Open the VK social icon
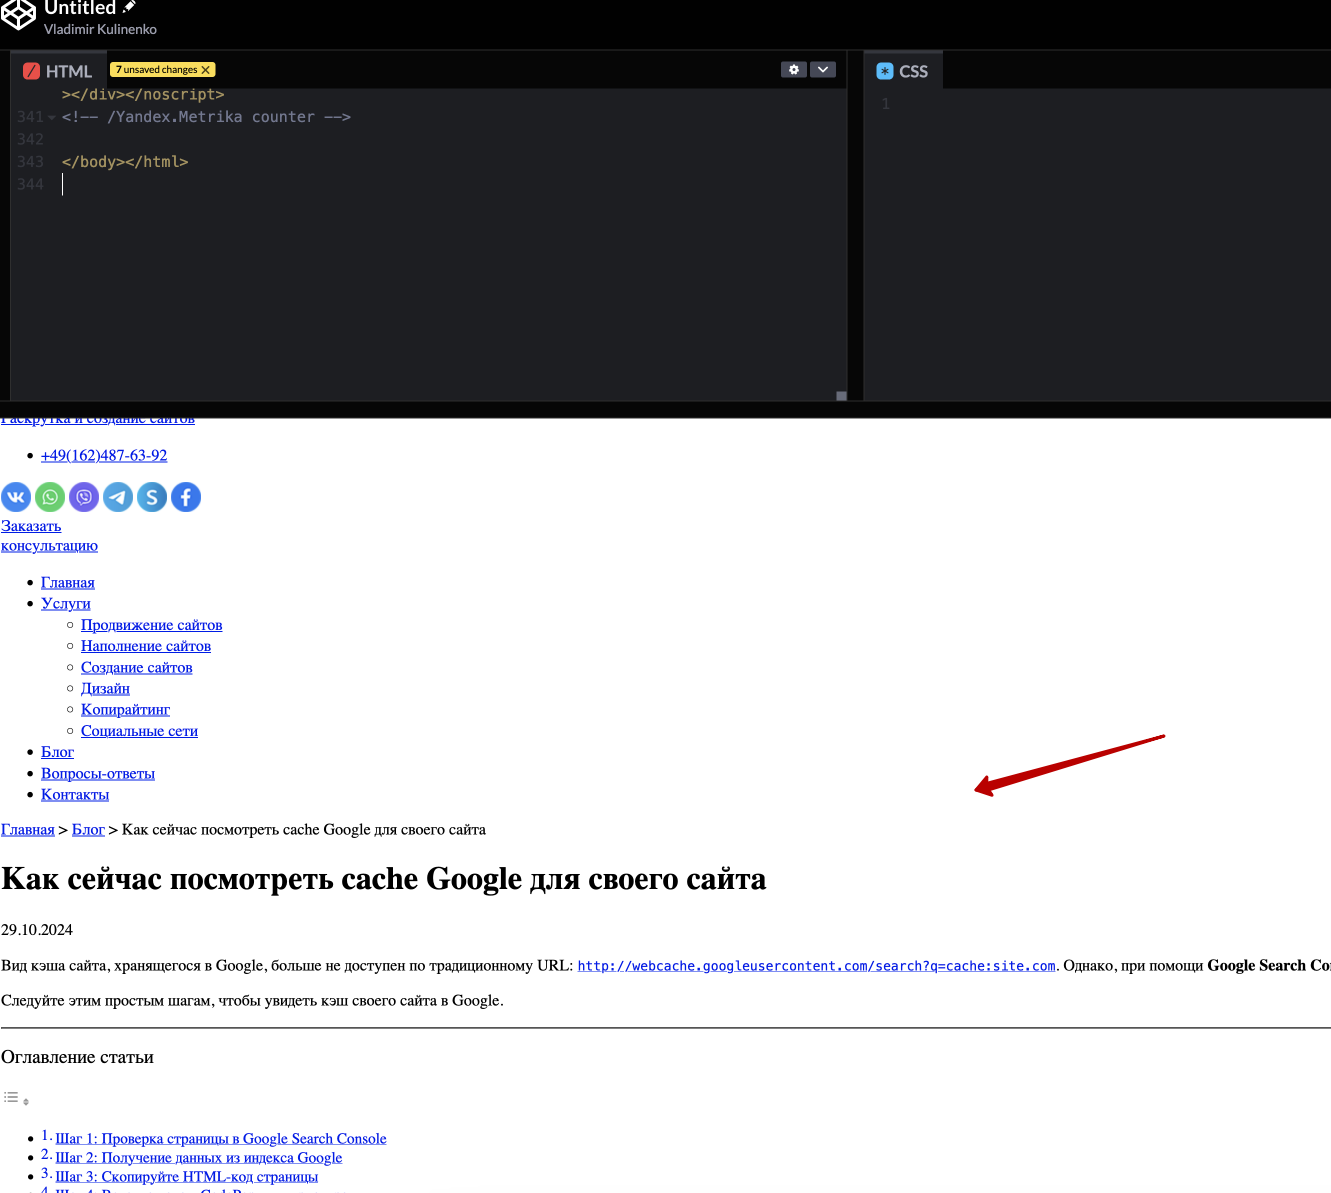 [x=16, y=497]
